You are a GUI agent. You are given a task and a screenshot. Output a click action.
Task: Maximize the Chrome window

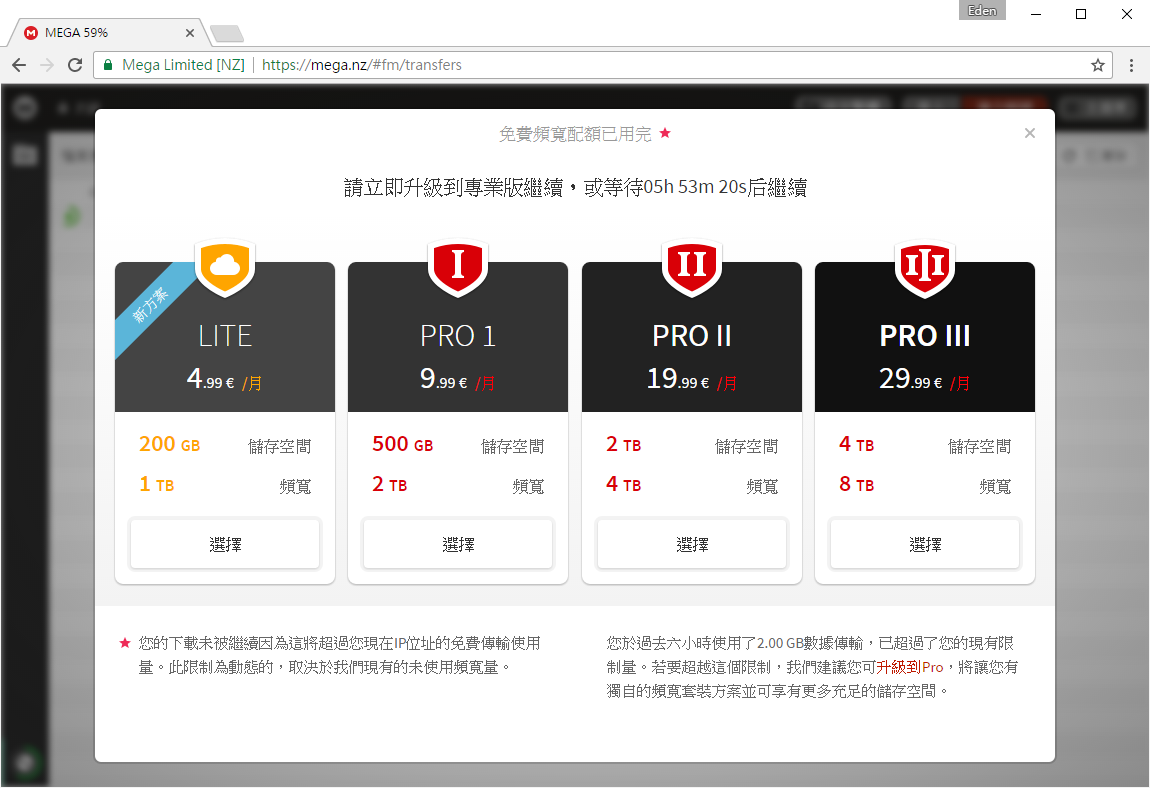point(1081,14)
